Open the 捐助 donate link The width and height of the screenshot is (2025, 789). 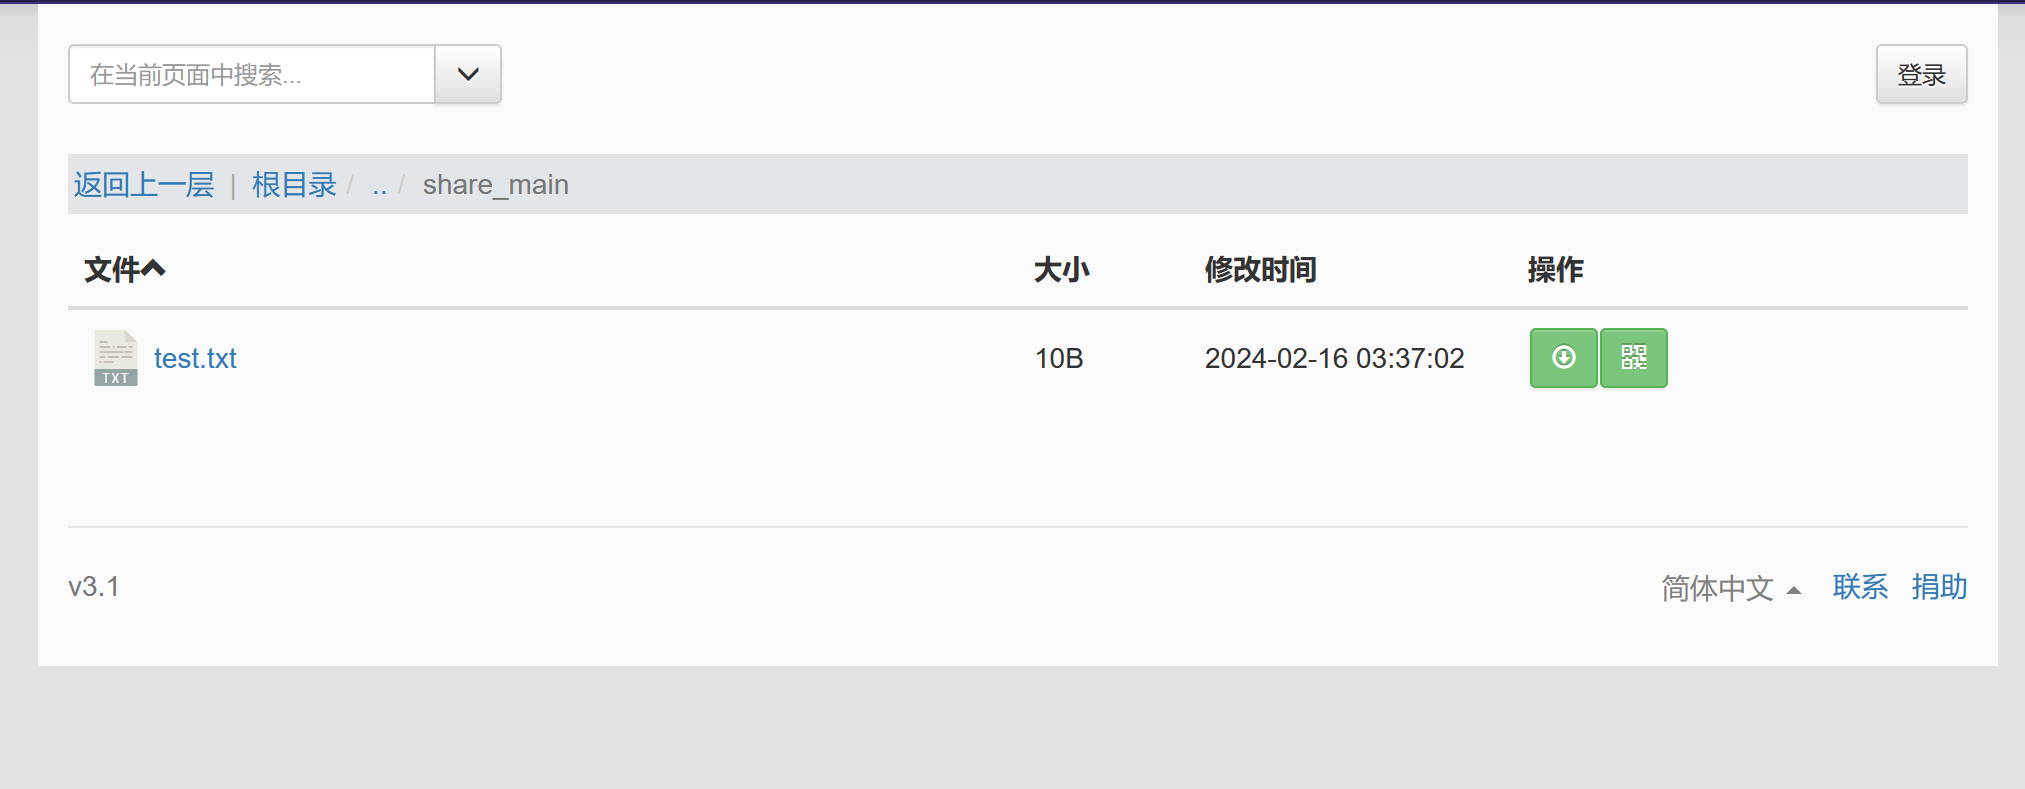click(1939, 587)
